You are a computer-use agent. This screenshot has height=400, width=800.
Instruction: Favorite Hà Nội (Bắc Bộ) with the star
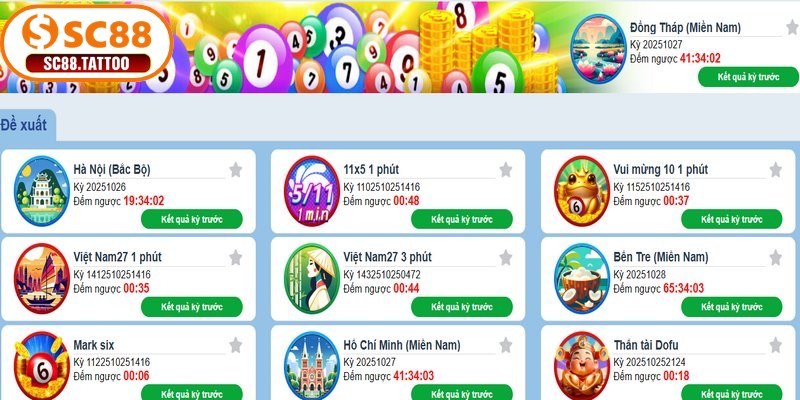pyautogui.click(x=235, y=169)
